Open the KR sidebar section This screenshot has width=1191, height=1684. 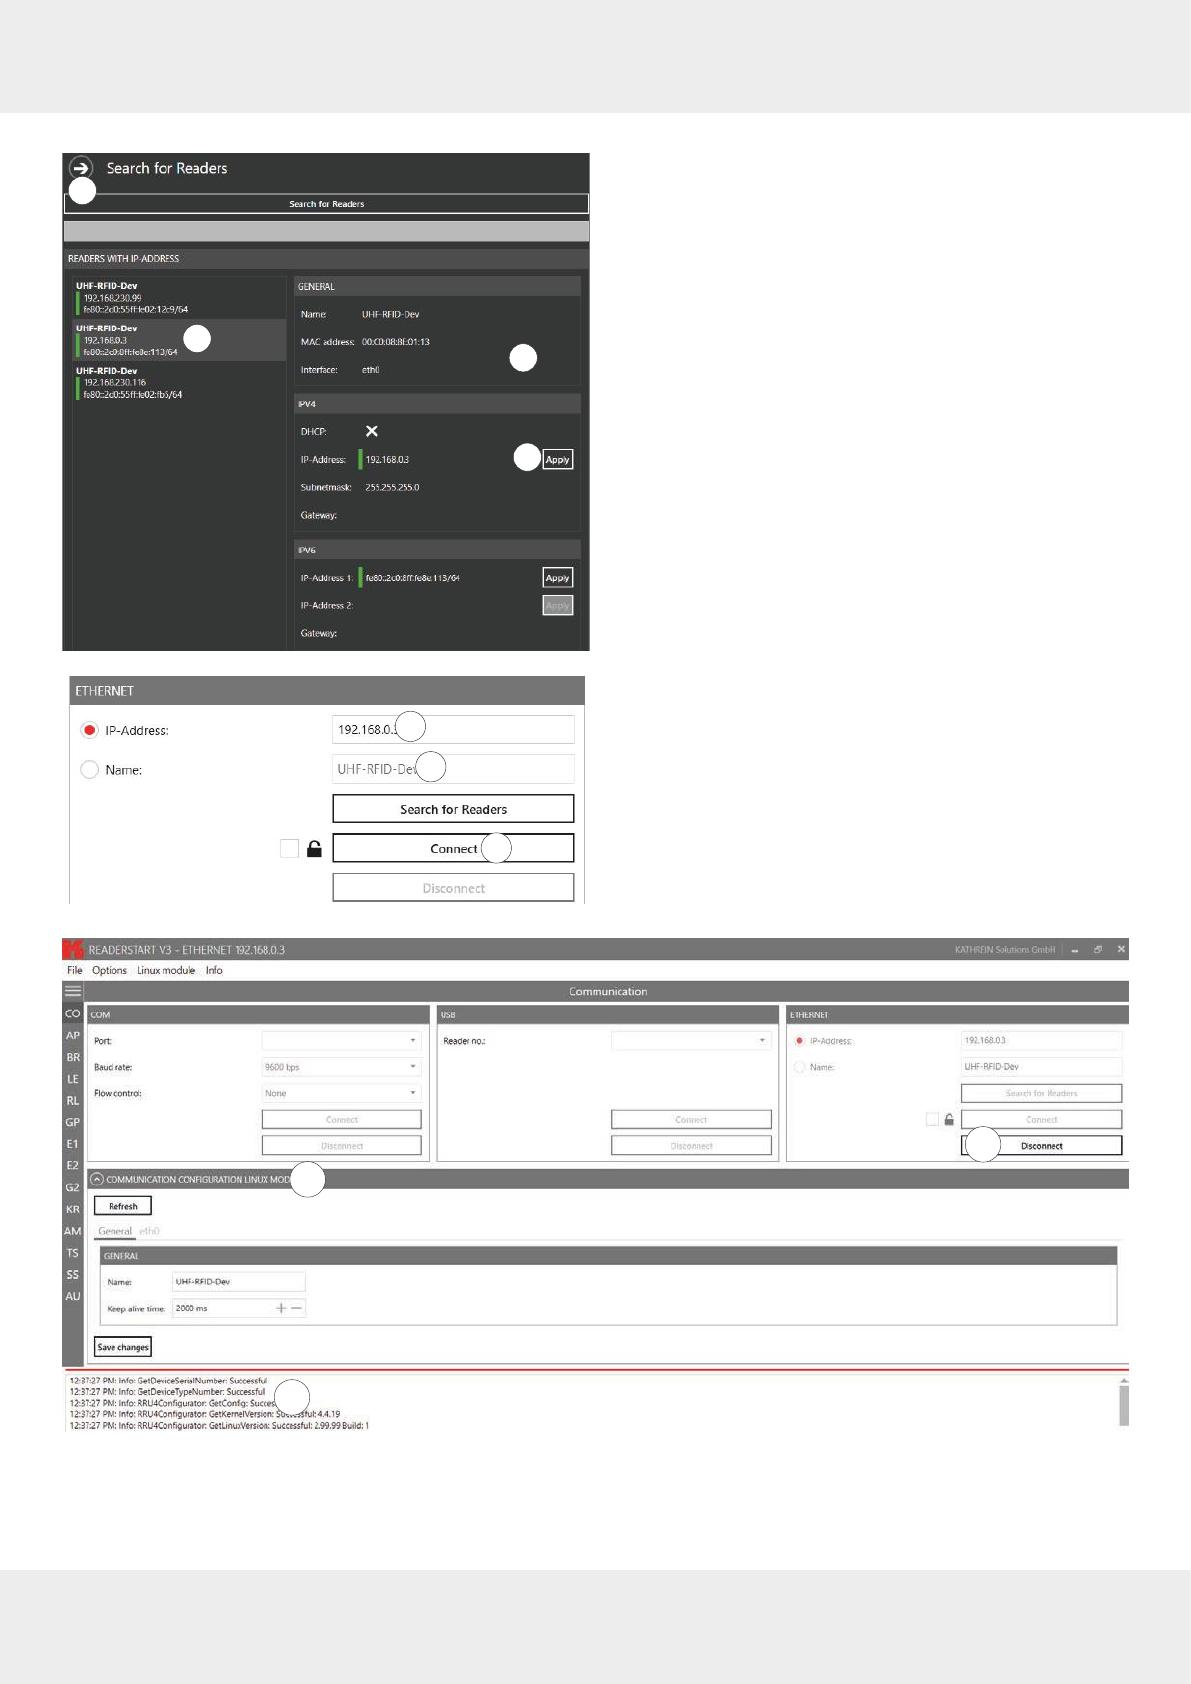(x=73, y=1210)
